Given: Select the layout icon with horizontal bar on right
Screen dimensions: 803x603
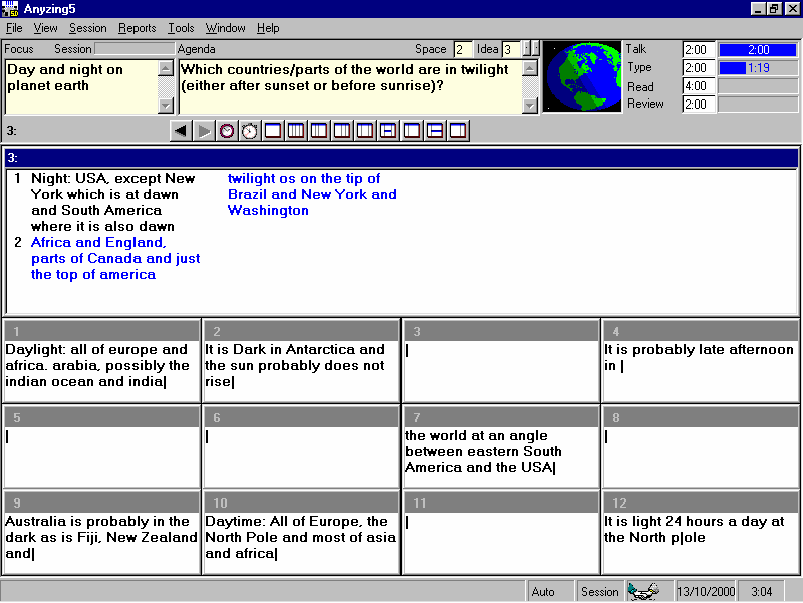Looking at the screenshot, I should 388,131.
